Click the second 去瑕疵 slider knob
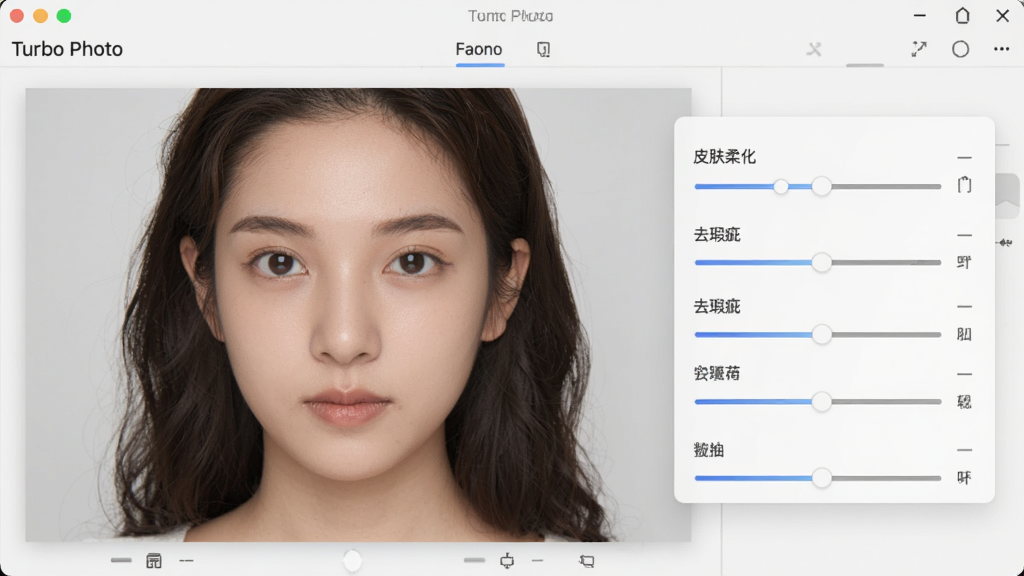This screenshot has width=1024, height=576. [822, 334]
